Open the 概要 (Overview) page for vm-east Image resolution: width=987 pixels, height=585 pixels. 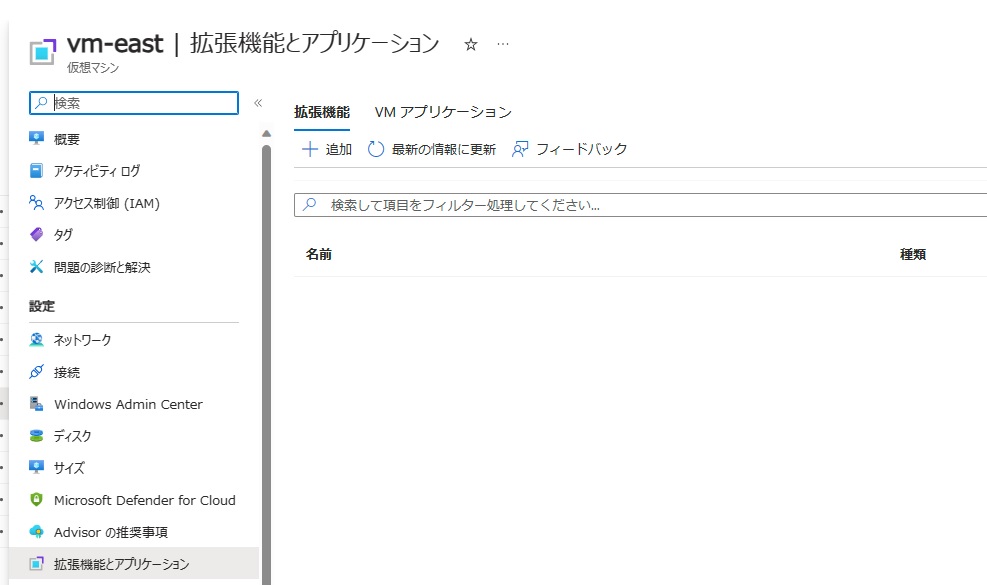[x=73, y=138]
